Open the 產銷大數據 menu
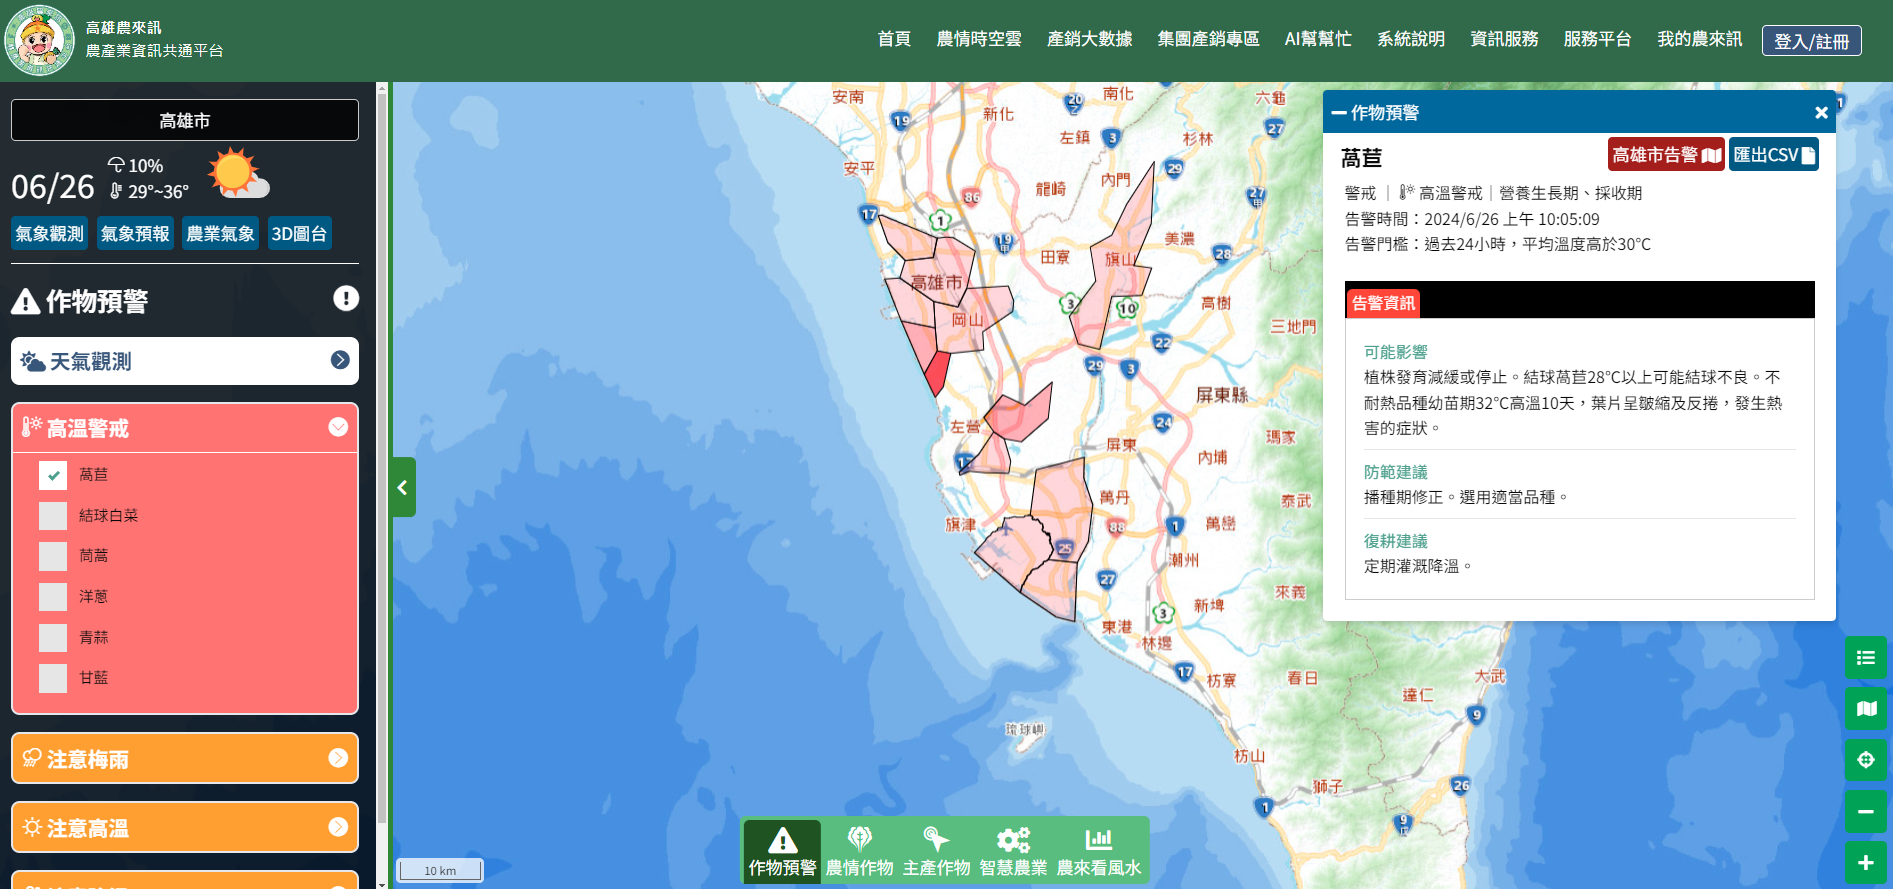This screenshot has height=889, width=1893. coord(1089,39)
